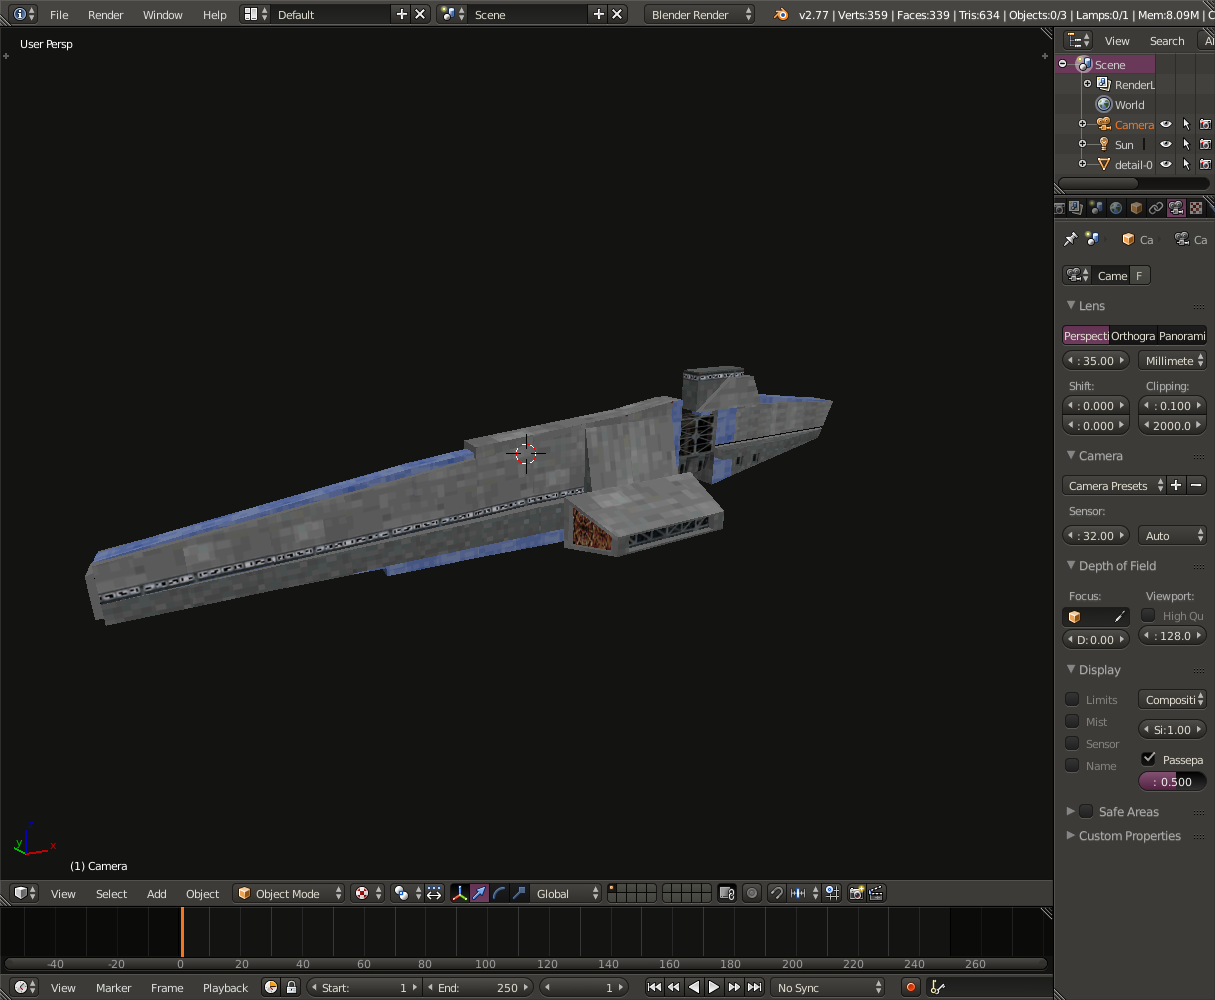Switch lens units from Millimeters dropdown
1215x1000 pixels.
pos(1172,360)
